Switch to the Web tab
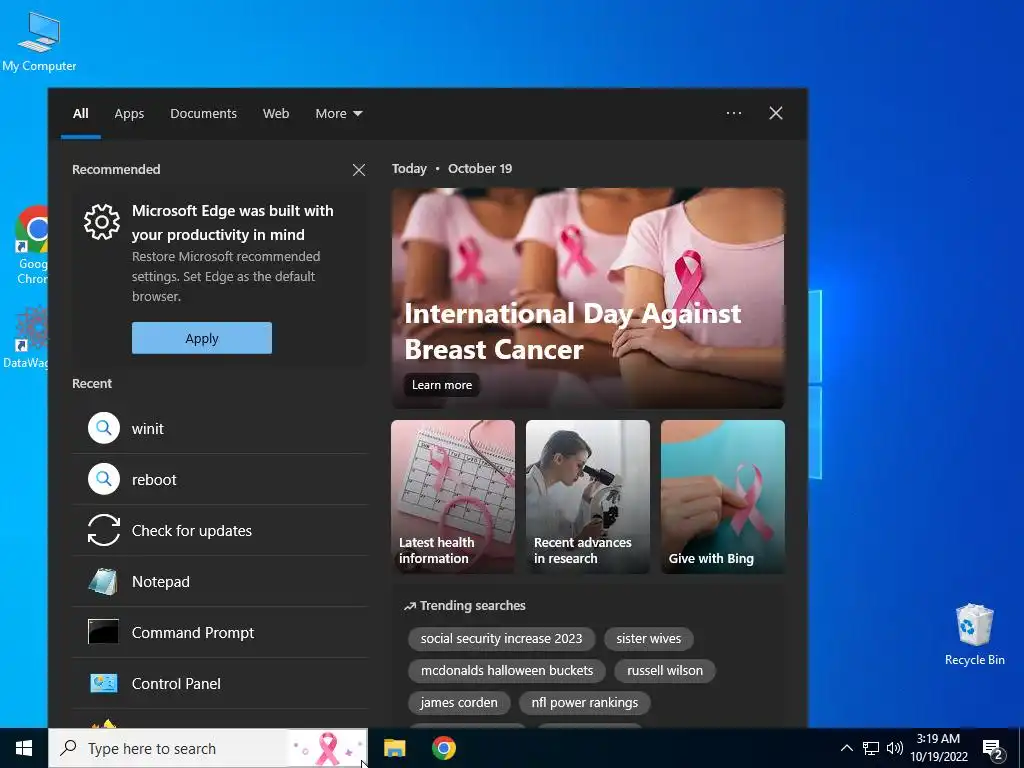The width and height of the screenshot is (1024, 768). pos(276,113)
